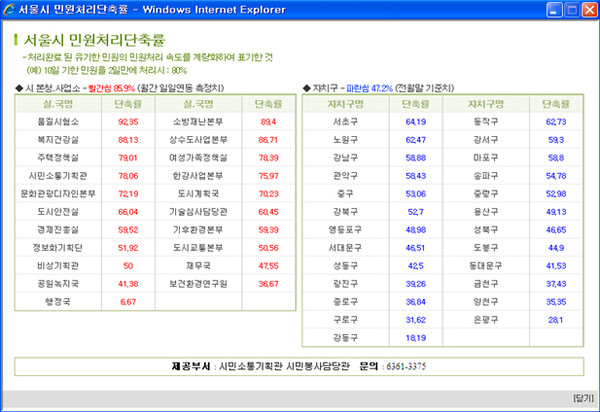The width and height of the screenshot is (600, 412).
Task: Click the contact number 6361-3375
Action: click(406, 366)
